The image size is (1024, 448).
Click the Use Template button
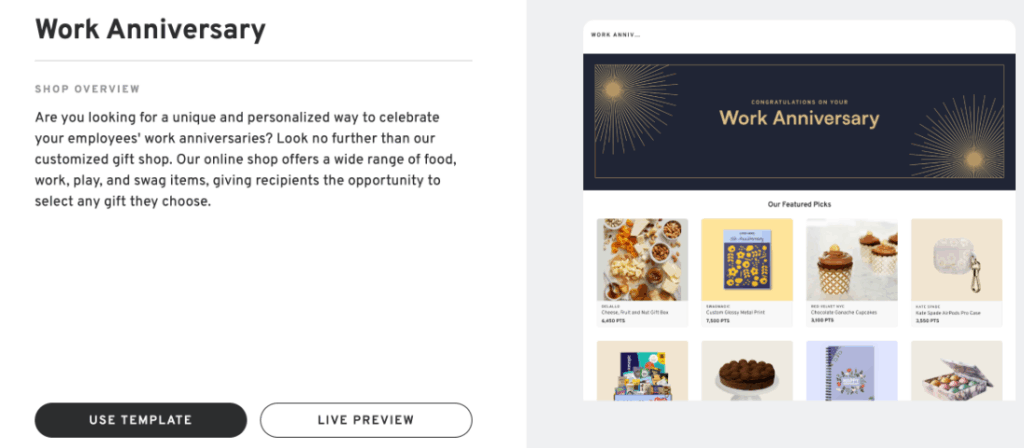(140, 420)
